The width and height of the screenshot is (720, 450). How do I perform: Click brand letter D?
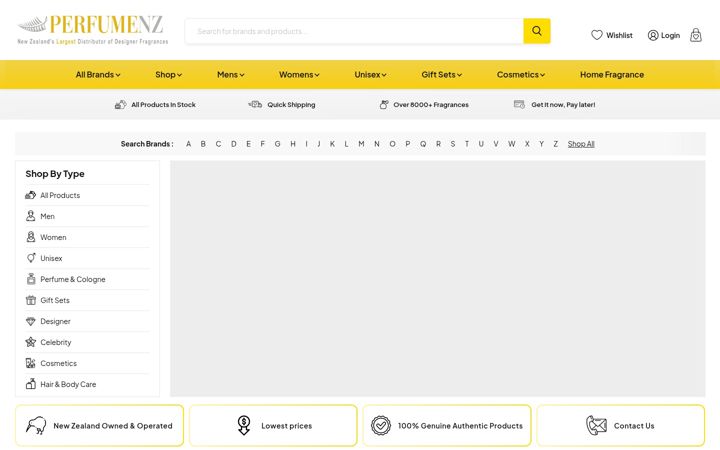click(234, 144)
